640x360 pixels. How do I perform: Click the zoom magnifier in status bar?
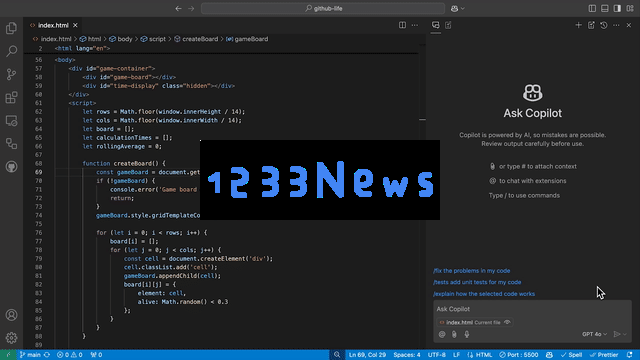(x=337, y=355)
